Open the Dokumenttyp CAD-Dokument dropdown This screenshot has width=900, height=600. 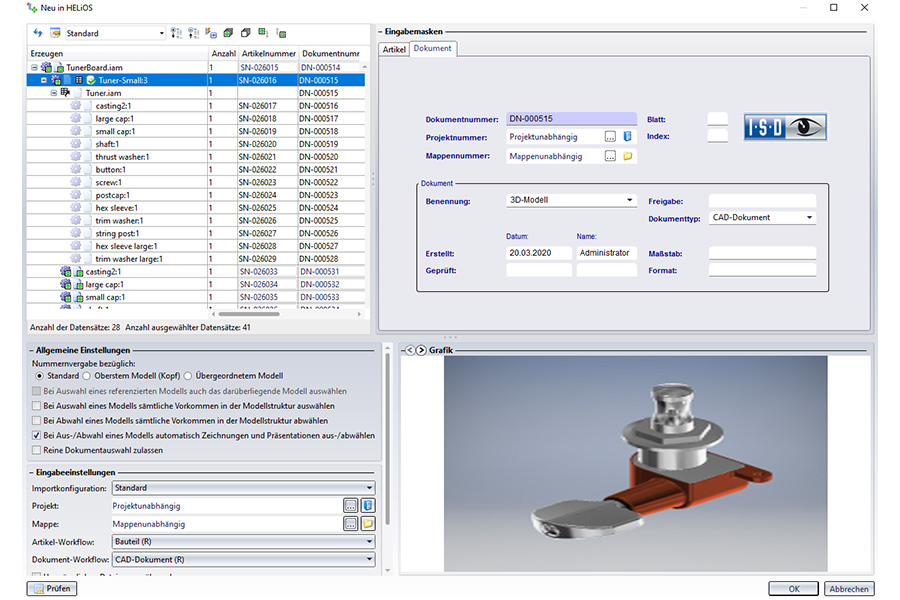point(809,217)
